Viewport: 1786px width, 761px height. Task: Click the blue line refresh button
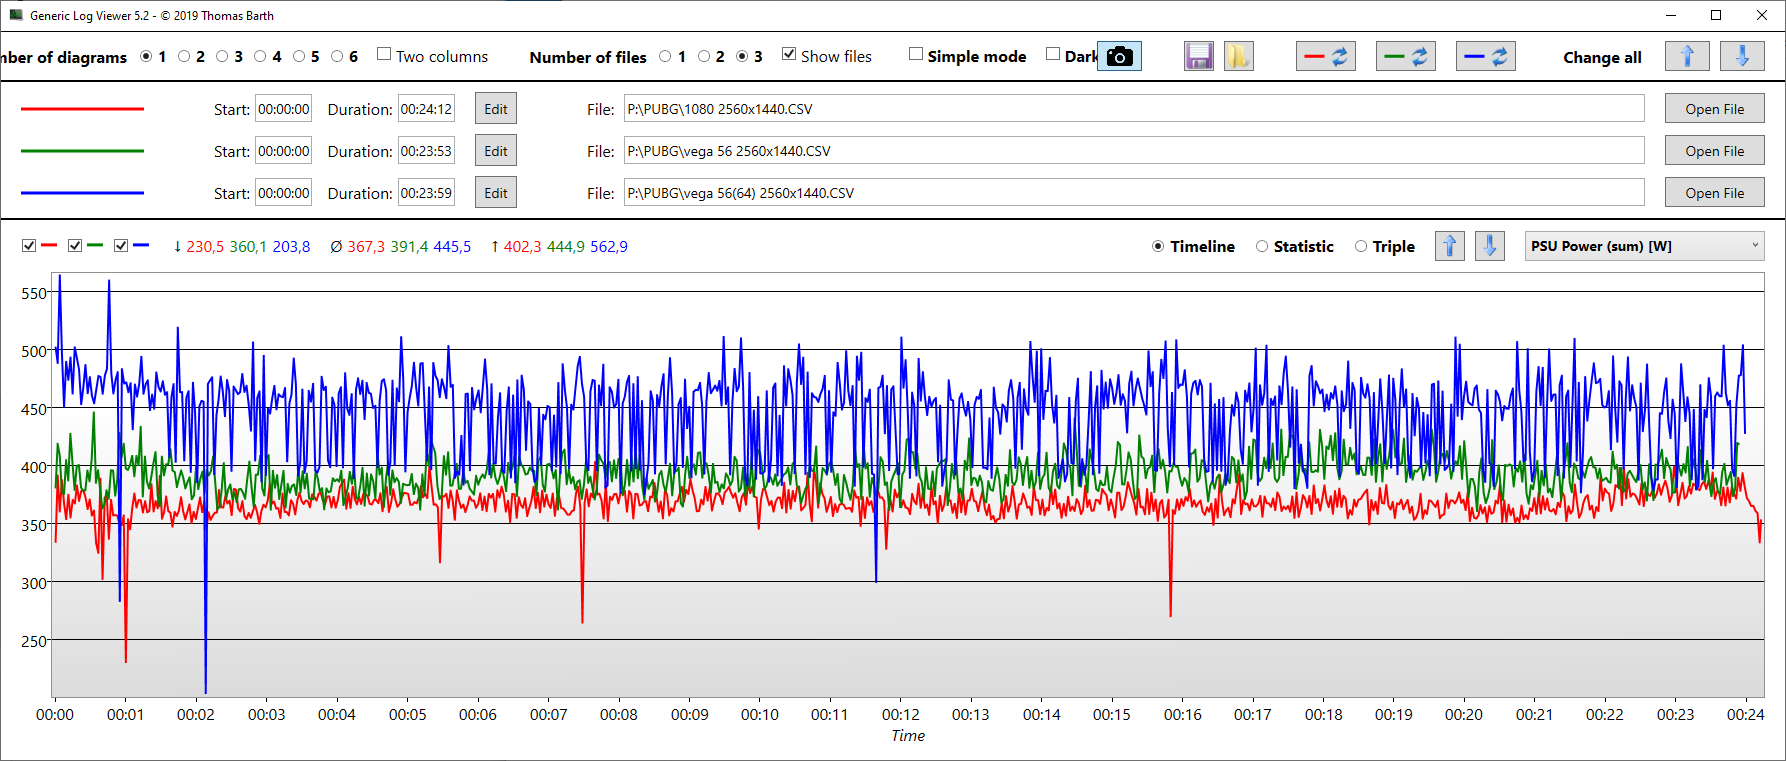(1486, 57)
